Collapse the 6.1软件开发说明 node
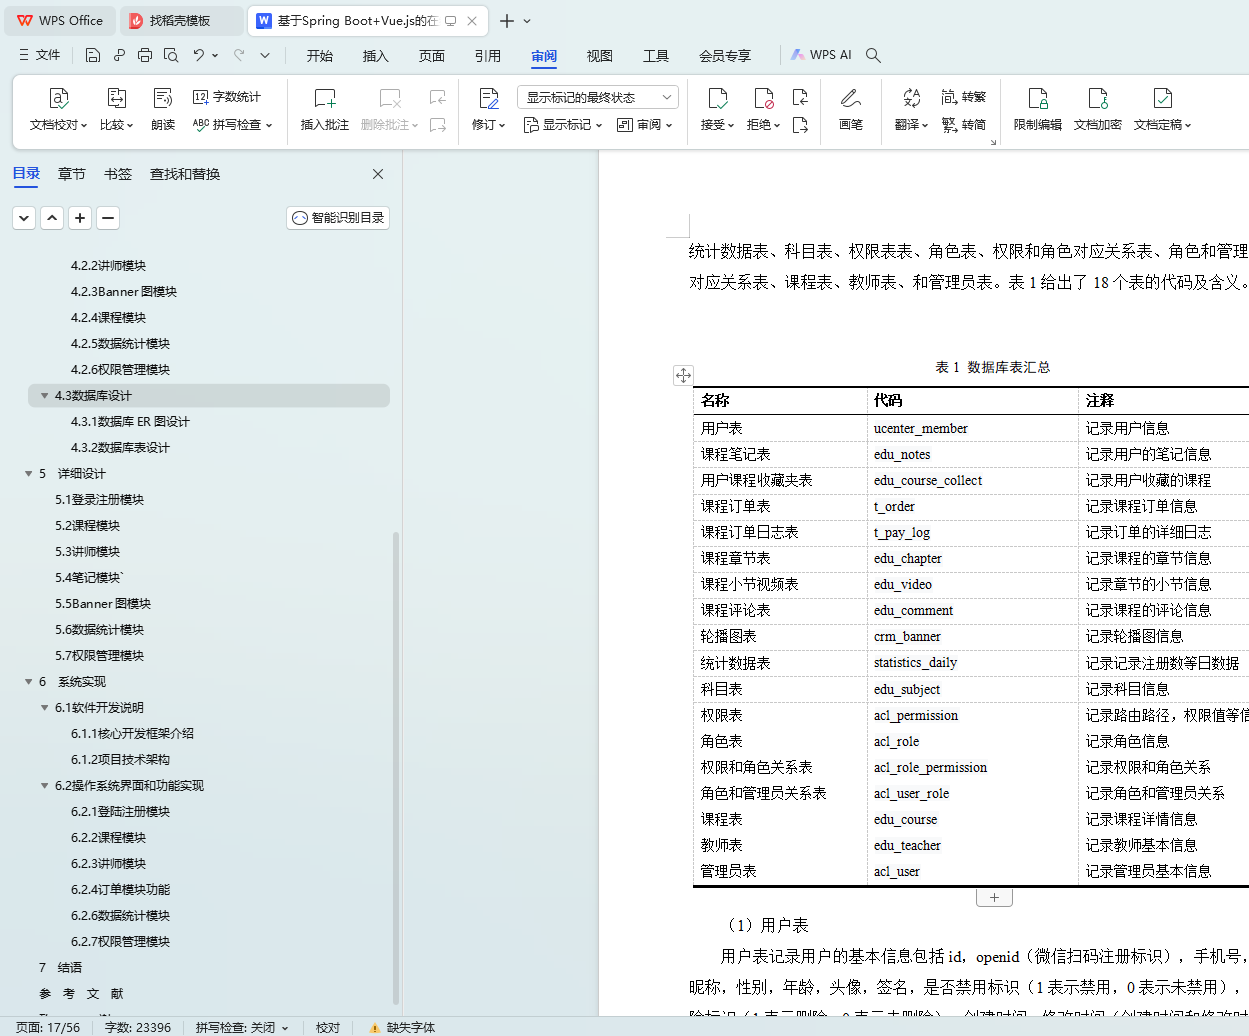This screenshot has height=1036, width=1249. 44,708
